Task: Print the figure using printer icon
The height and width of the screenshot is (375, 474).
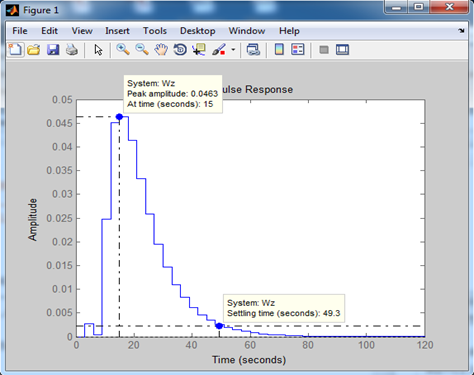Action: click(x=72, y=50)
